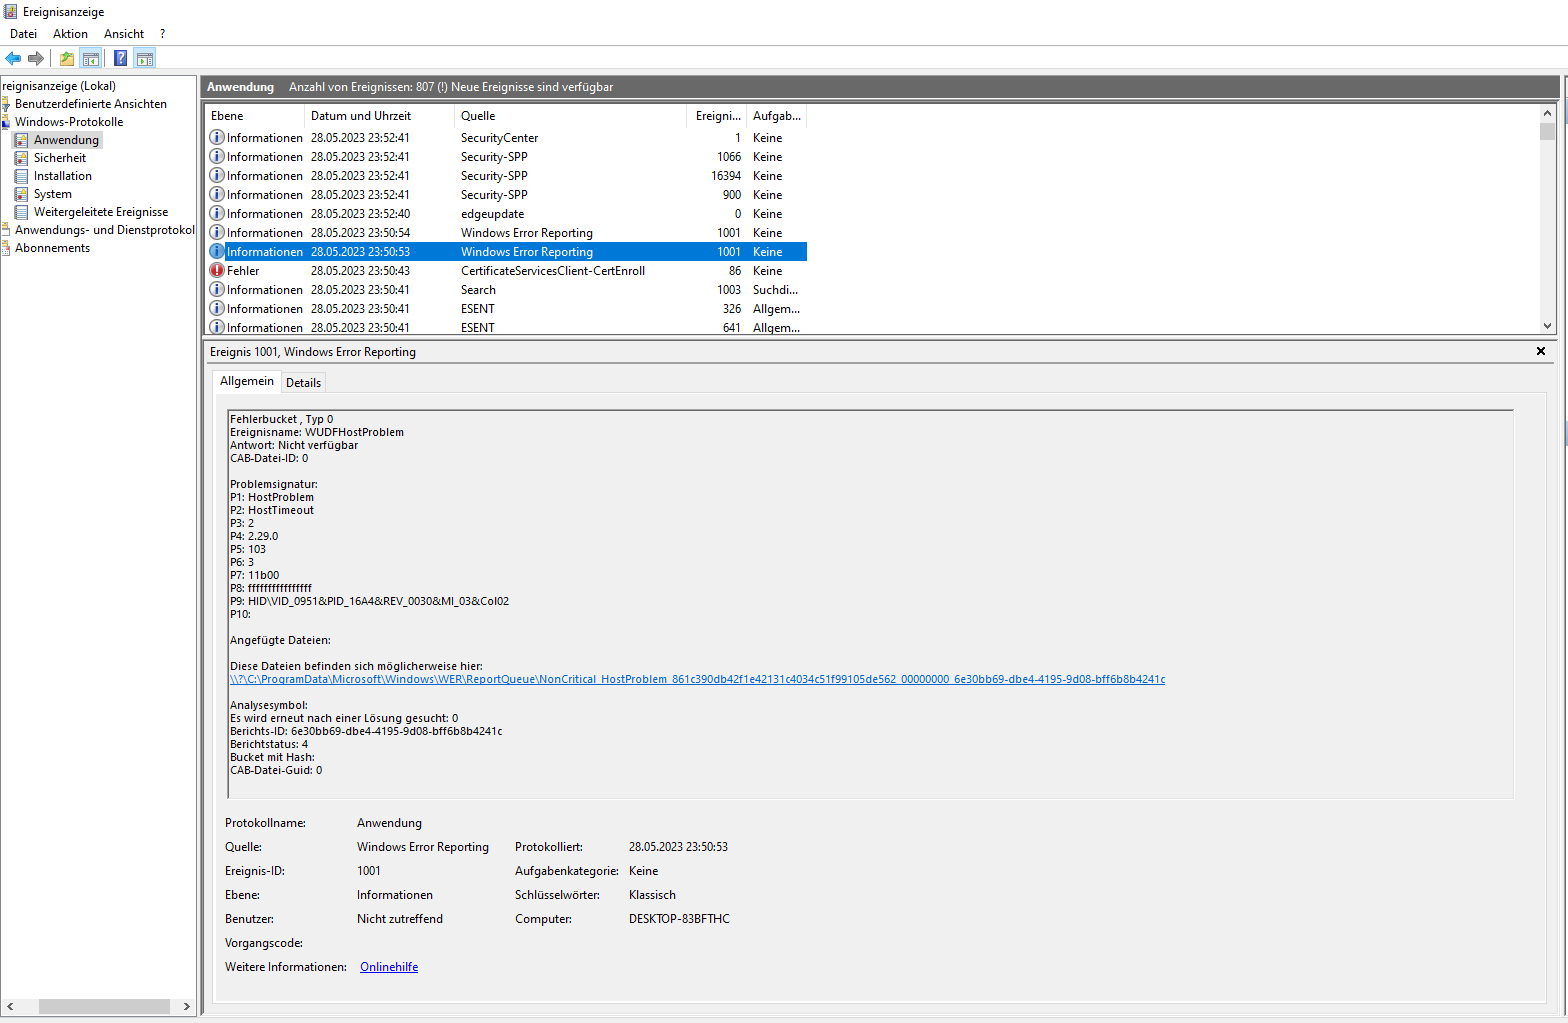Click event ID 16394 cell

point(726,176)
